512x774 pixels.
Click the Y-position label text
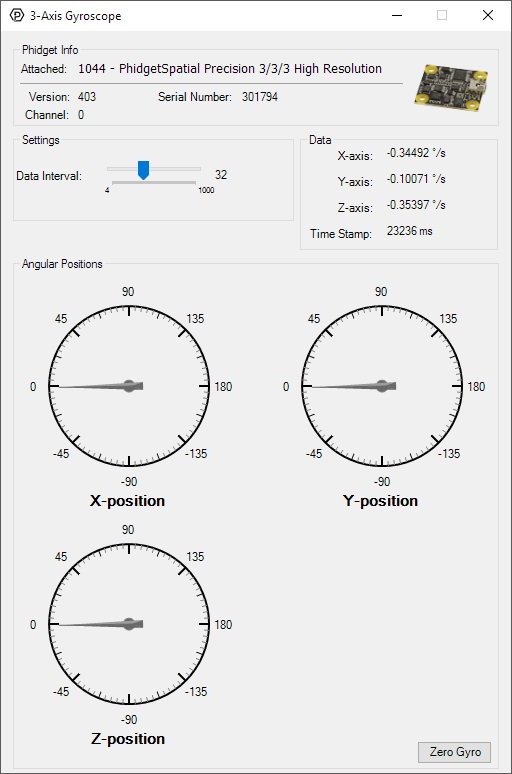pyautogui.click(x=380, y=501)
